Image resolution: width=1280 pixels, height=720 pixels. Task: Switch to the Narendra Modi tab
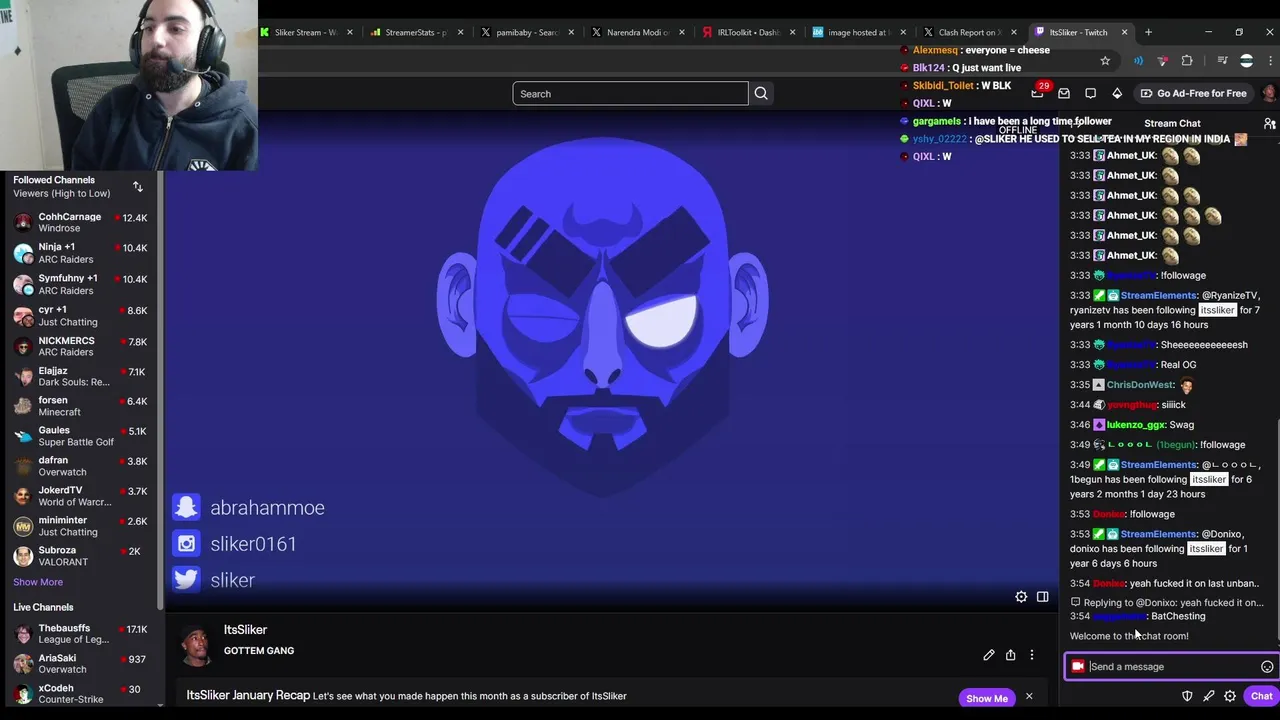point(636,32)
